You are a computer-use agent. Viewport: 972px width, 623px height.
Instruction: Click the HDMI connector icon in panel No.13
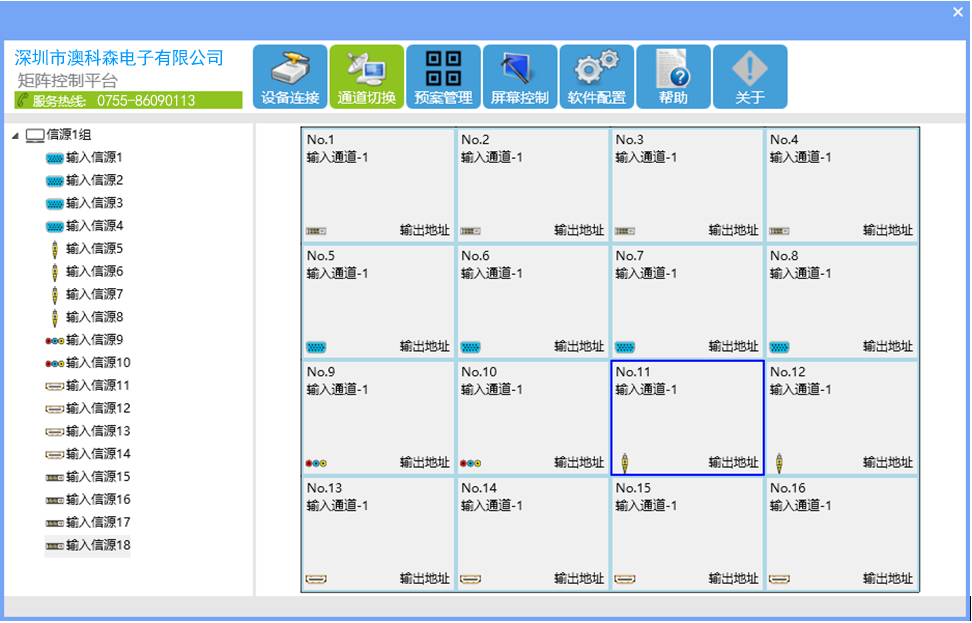click(316, 579)
